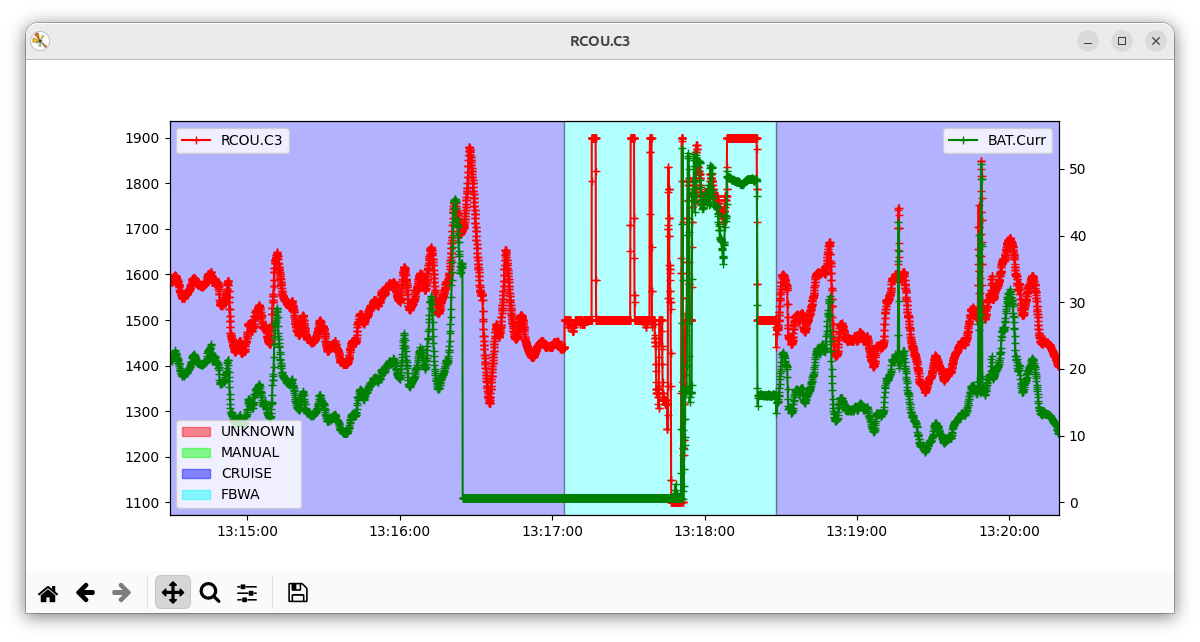Click the RCOU.C3 legend entry
Image resolution: width=1200 pixels, height=642 pixels.
[251, 141]
